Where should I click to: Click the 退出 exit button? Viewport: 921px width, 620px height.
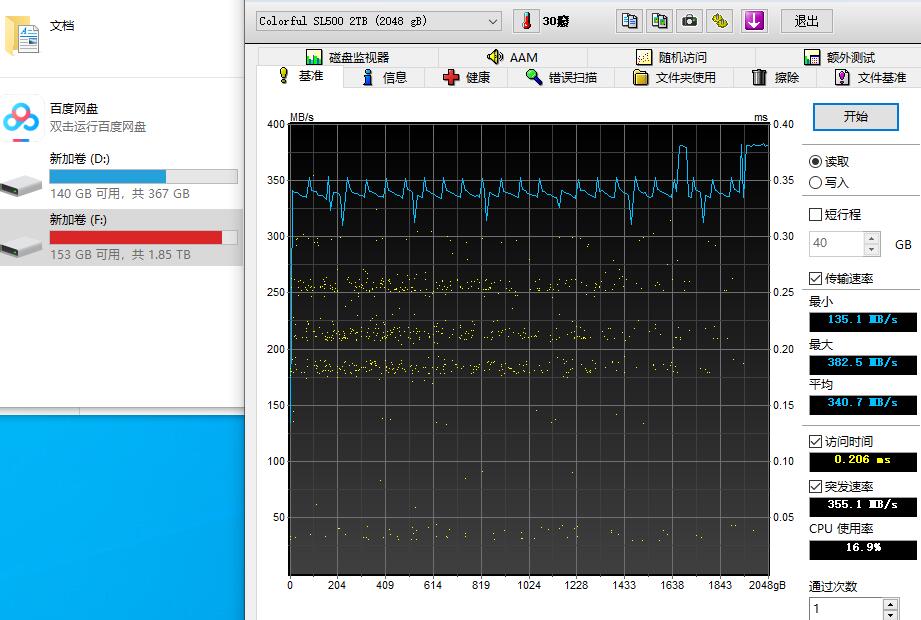click(x=806, y=21)
